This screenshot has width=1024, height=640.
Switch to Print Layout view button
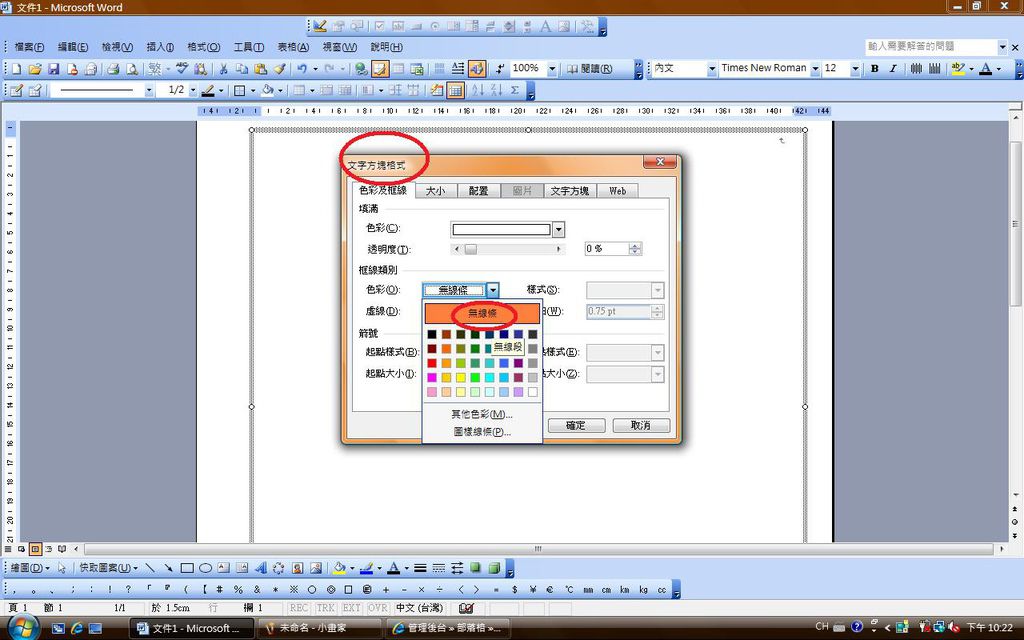click(35, 549)
